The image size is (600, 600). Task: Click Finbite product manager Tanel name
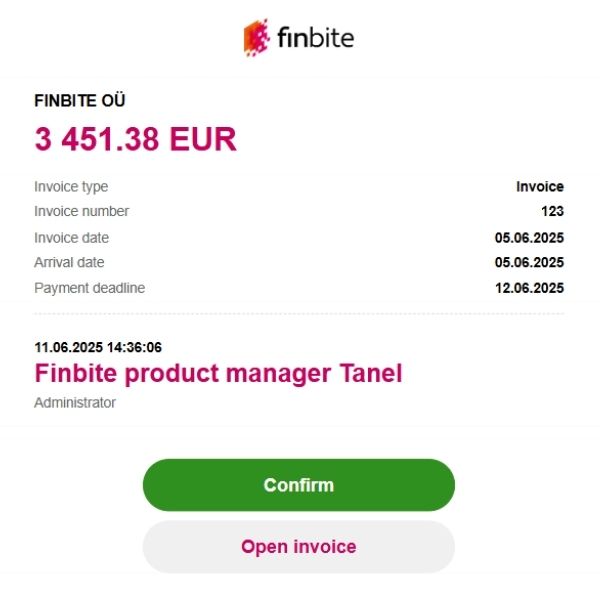coord(218,374)
